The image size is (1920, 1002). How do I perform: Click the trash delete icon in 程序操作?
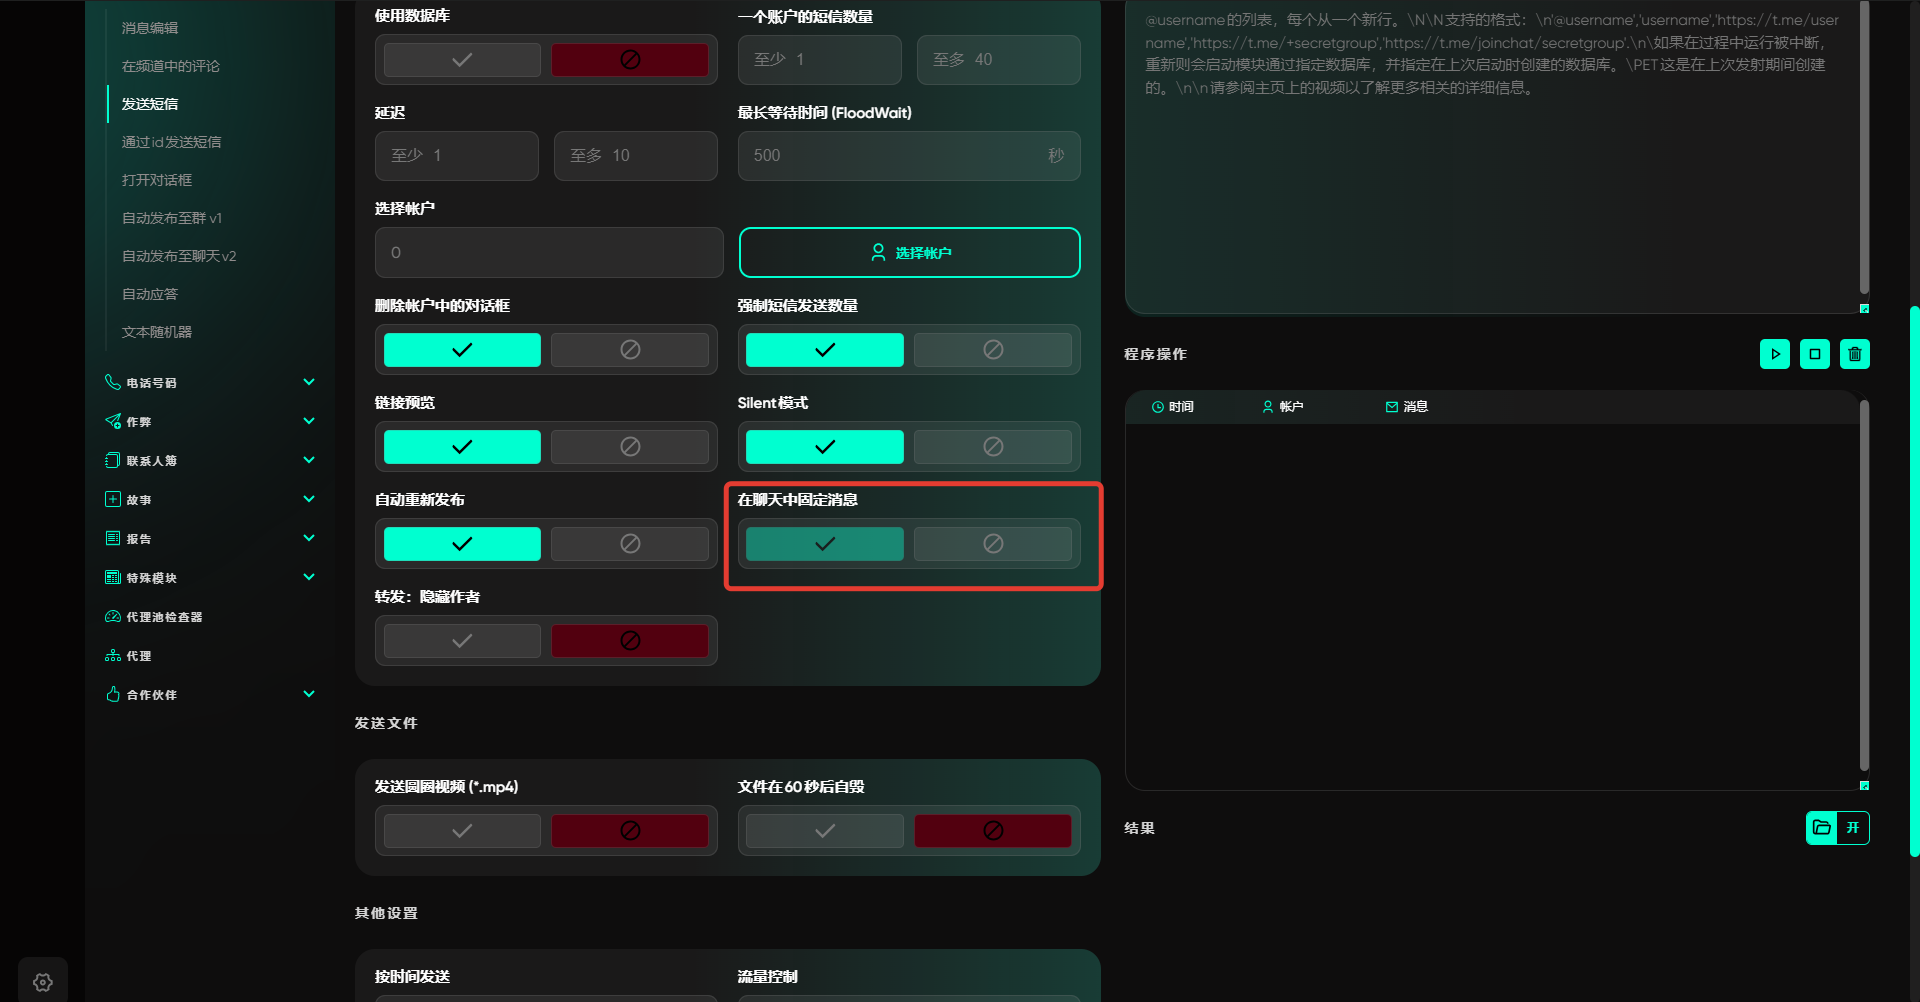[x=1854, y=354]
